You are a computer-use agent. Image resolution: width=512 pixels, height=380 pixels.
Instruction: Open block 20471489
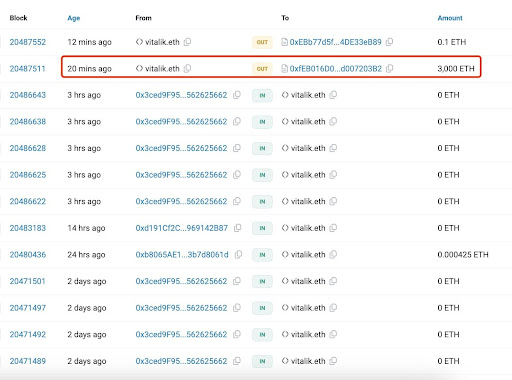(x=28, y=361)
